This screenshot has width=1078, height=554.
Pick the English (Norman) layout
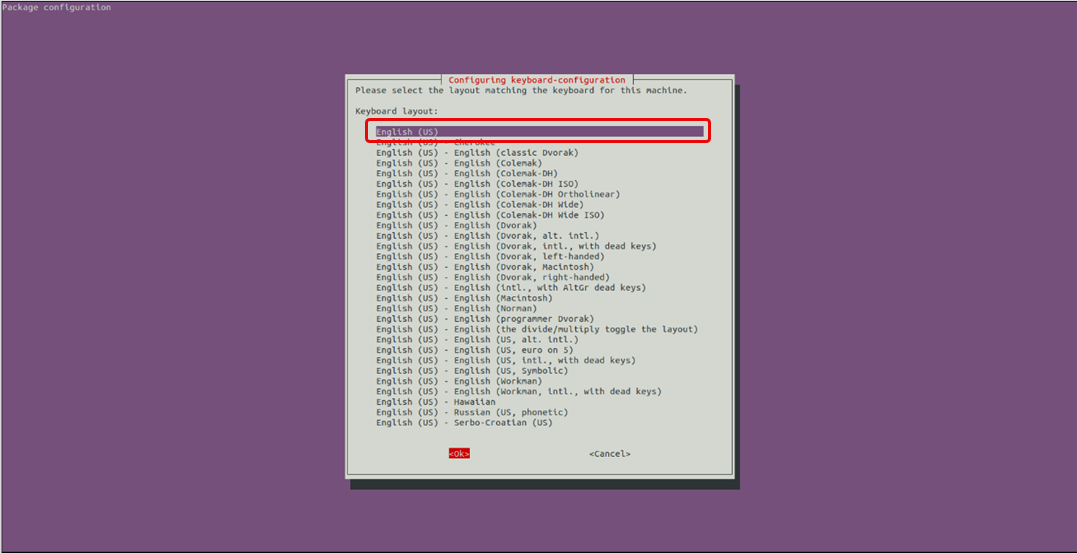click(456, 309)
